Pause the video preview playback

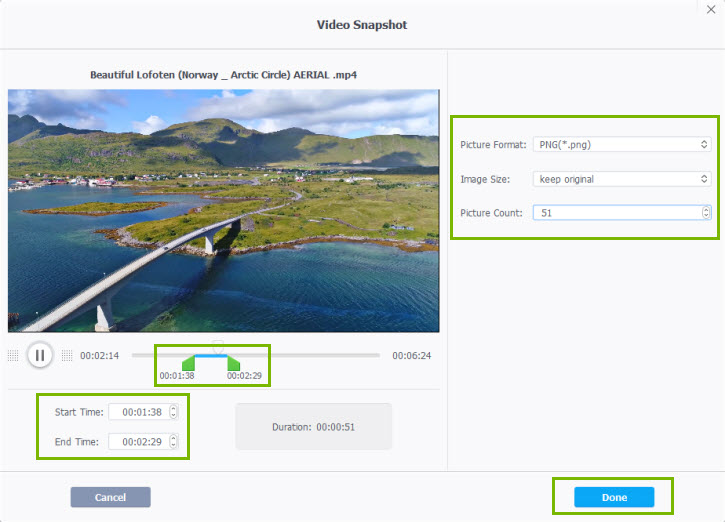40,355
